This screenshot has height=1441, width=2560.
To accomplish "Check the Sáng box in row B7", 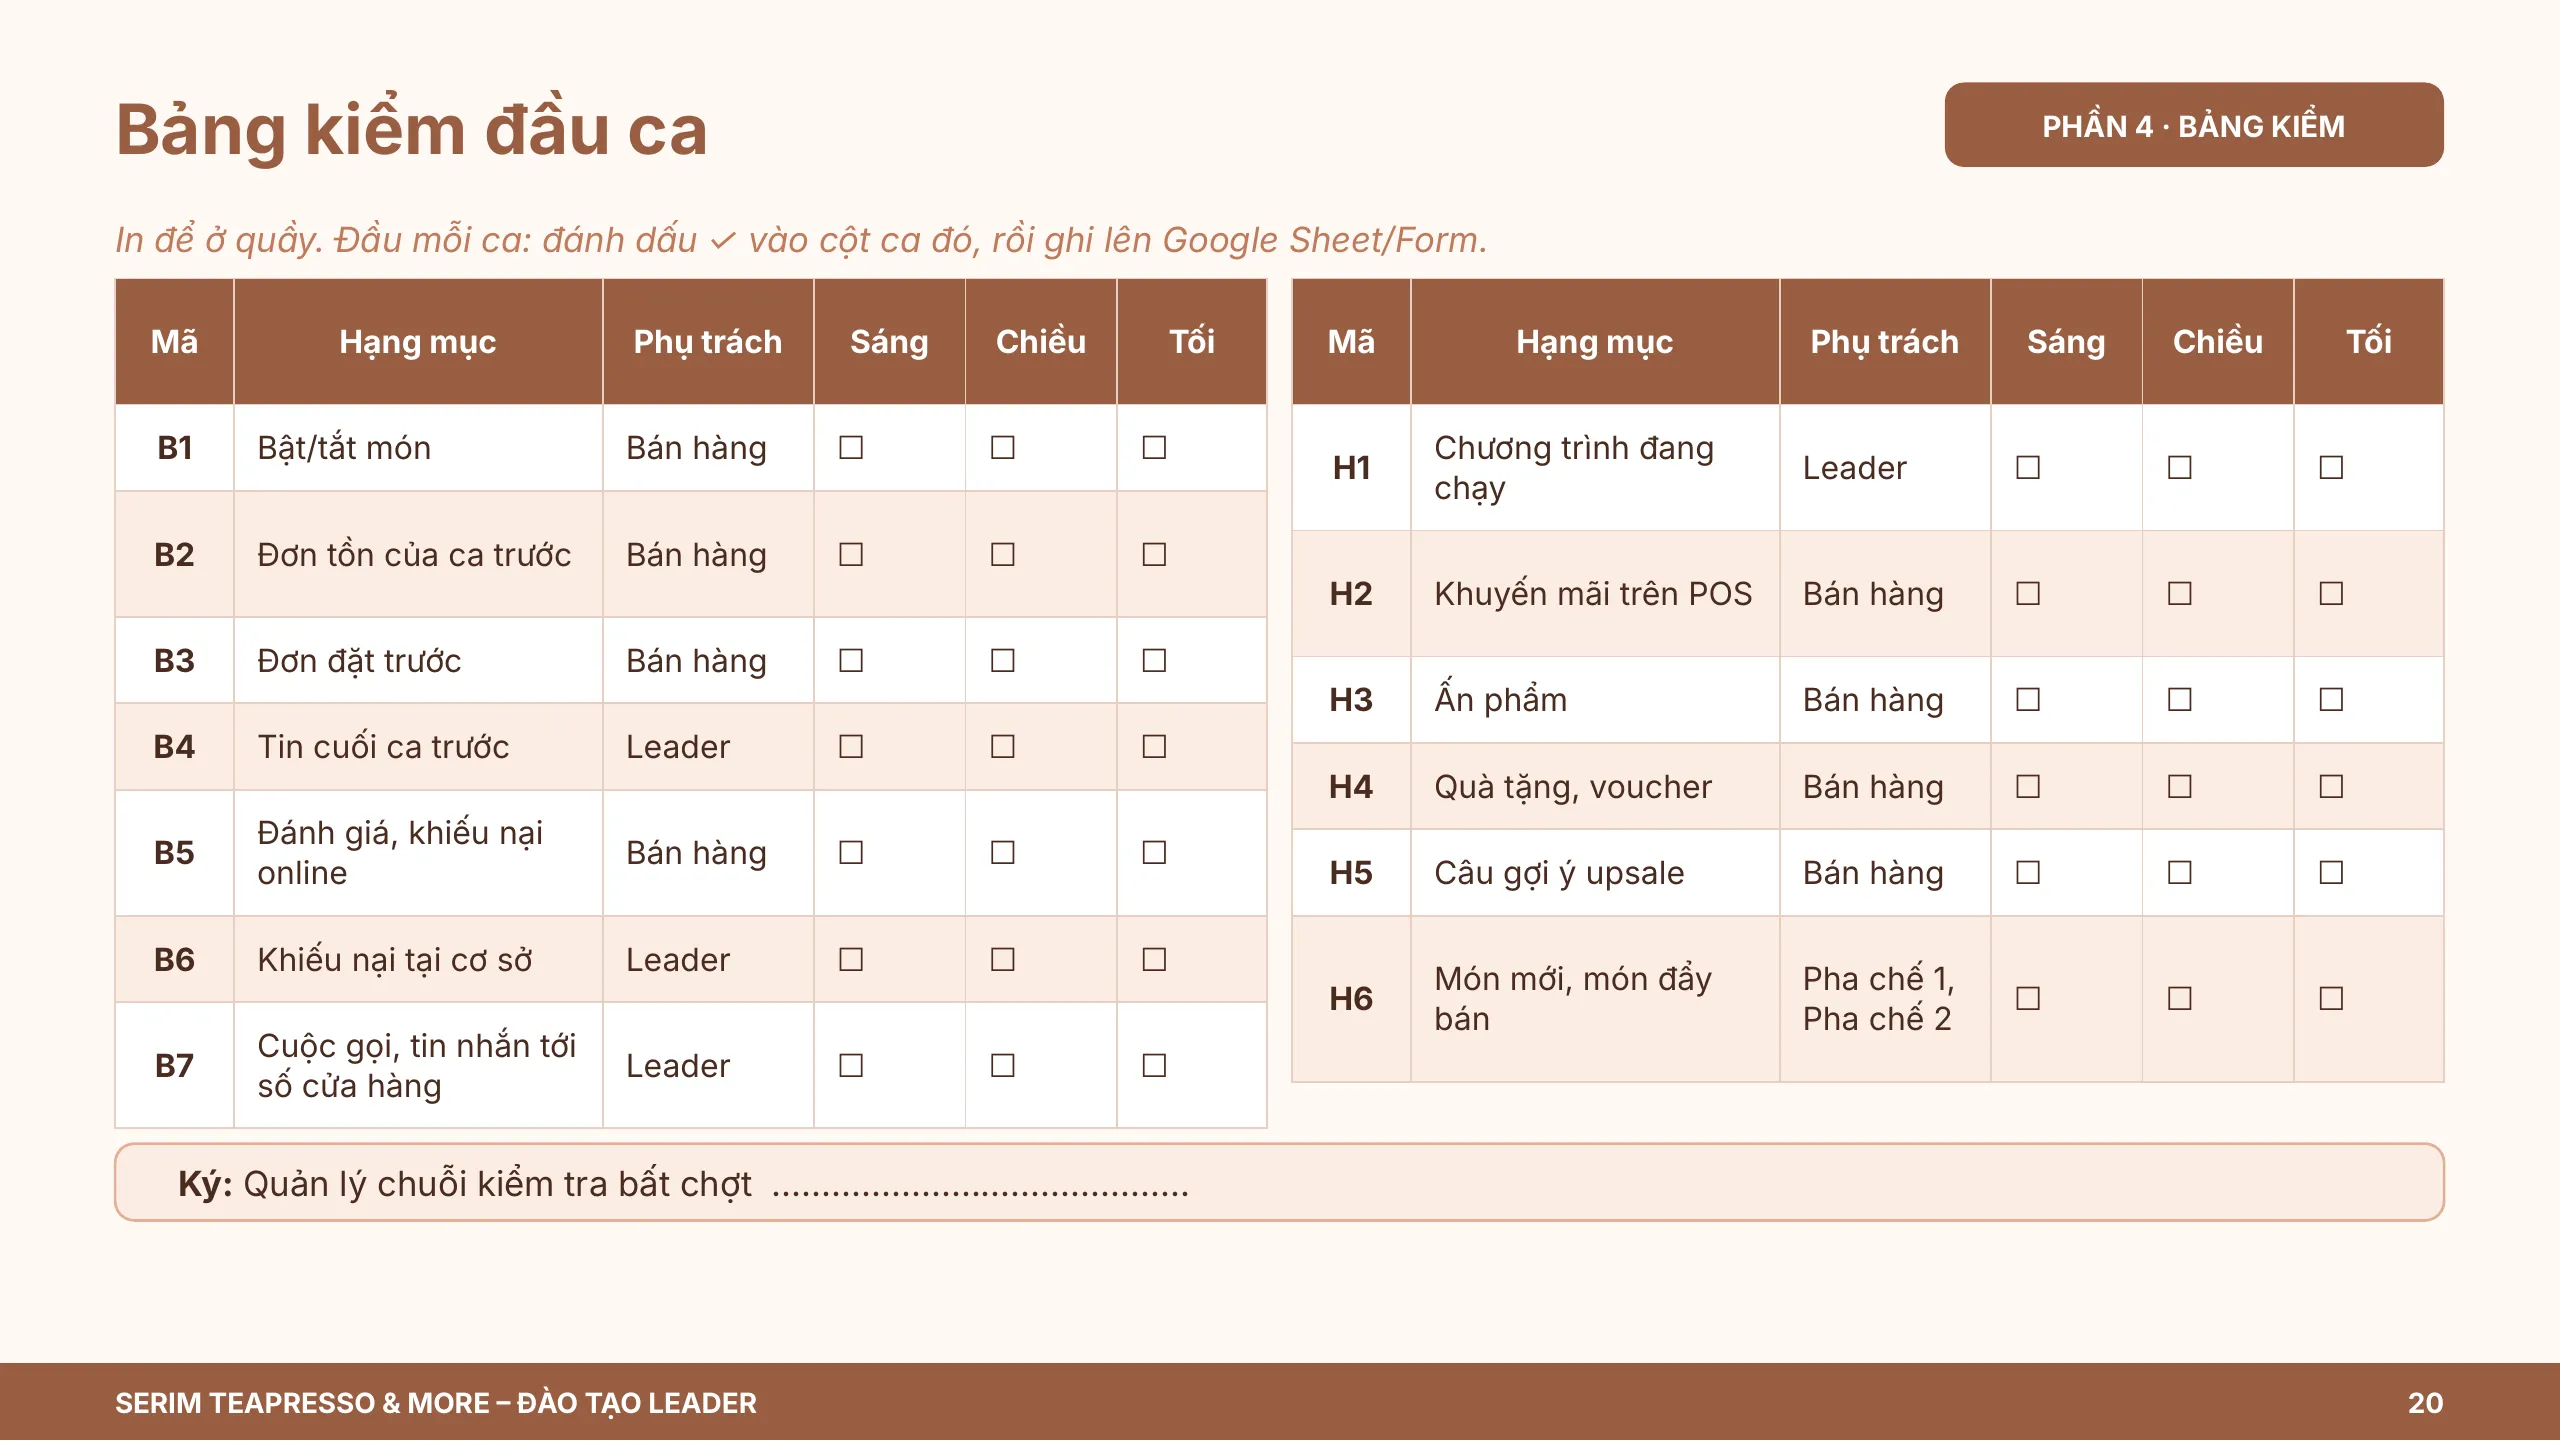I will pyautogui.click(x=851, y=1065).
